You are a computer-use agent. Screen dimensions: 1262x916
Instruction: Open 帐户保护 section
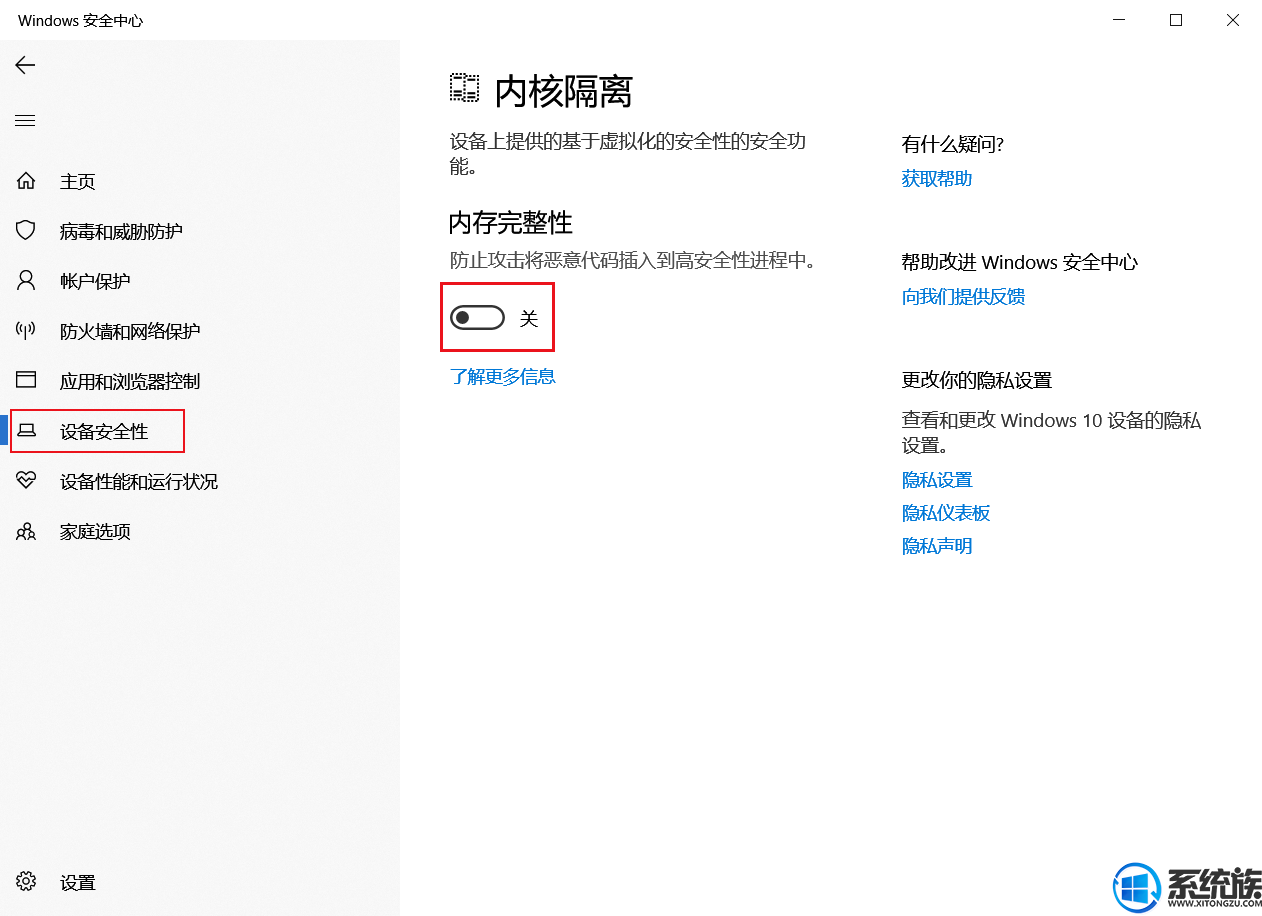point(95,281)
